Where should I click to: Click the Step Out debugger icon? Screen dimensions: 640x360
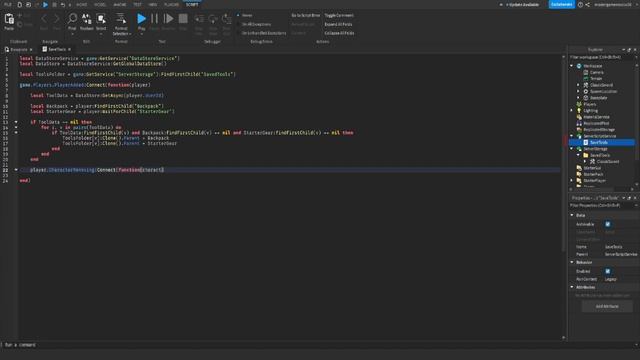click(x=227, y=19)
